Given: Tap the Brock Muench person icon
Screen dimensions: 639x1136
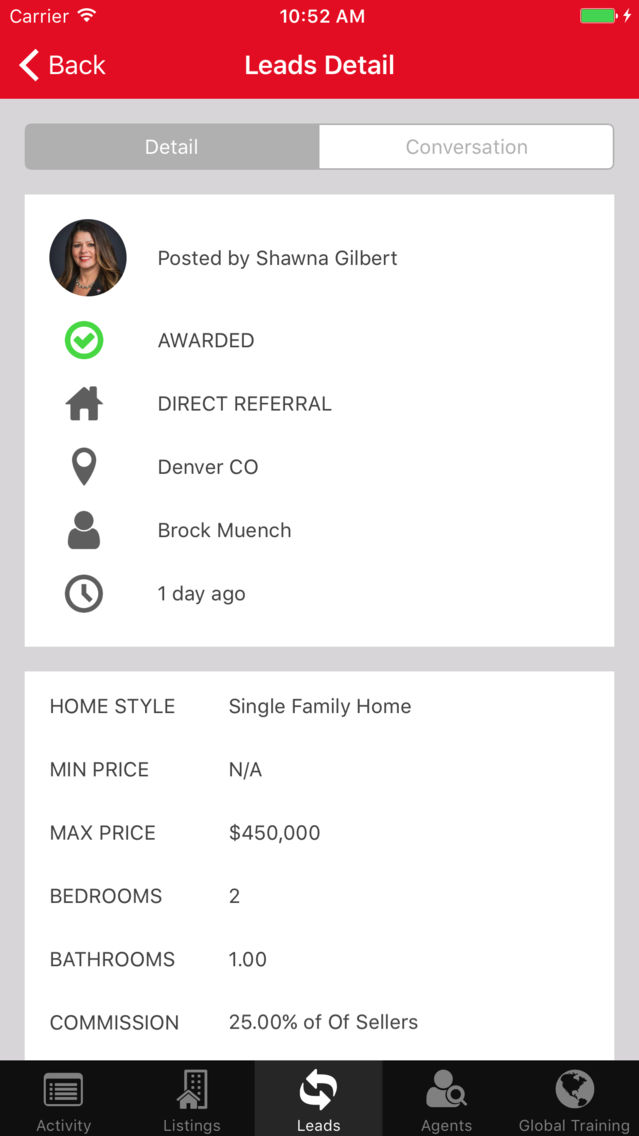Looking at the screenshot, I should (x=84, y=530).
